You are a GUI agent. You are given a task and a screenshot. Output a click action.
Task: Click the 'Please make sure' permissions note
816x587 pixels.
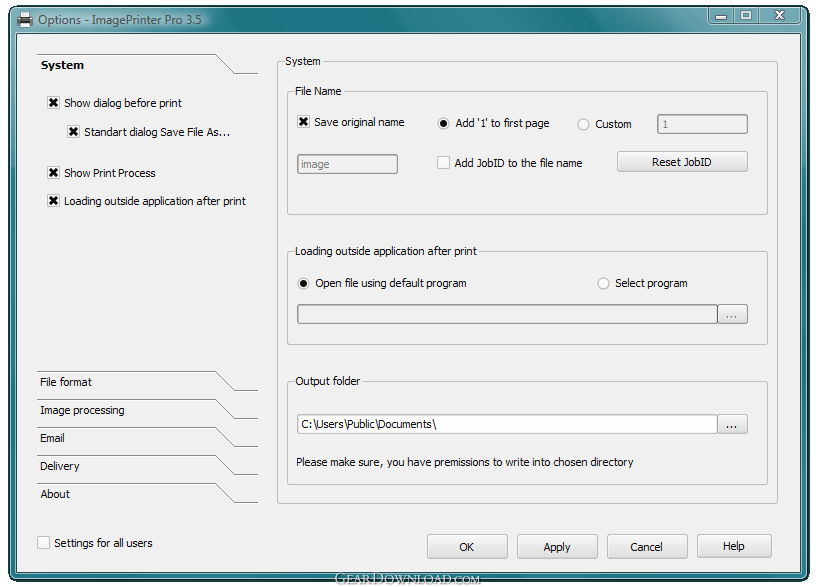click(465, 462)
